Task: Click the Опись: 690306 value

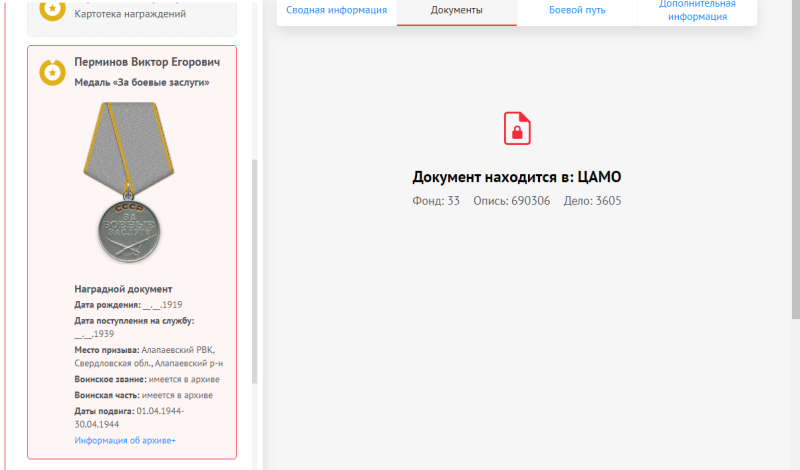Action: tap(512, 201)
